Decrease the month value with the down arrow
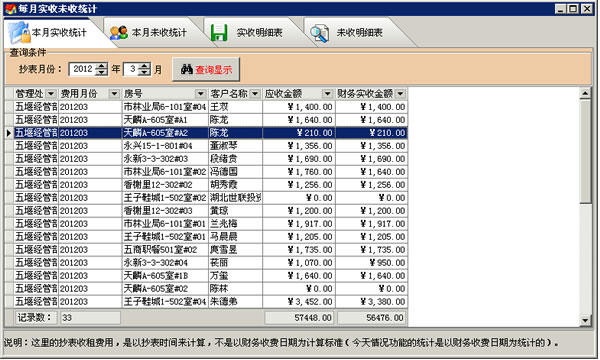The image size is (600, 360). (144, 73)
